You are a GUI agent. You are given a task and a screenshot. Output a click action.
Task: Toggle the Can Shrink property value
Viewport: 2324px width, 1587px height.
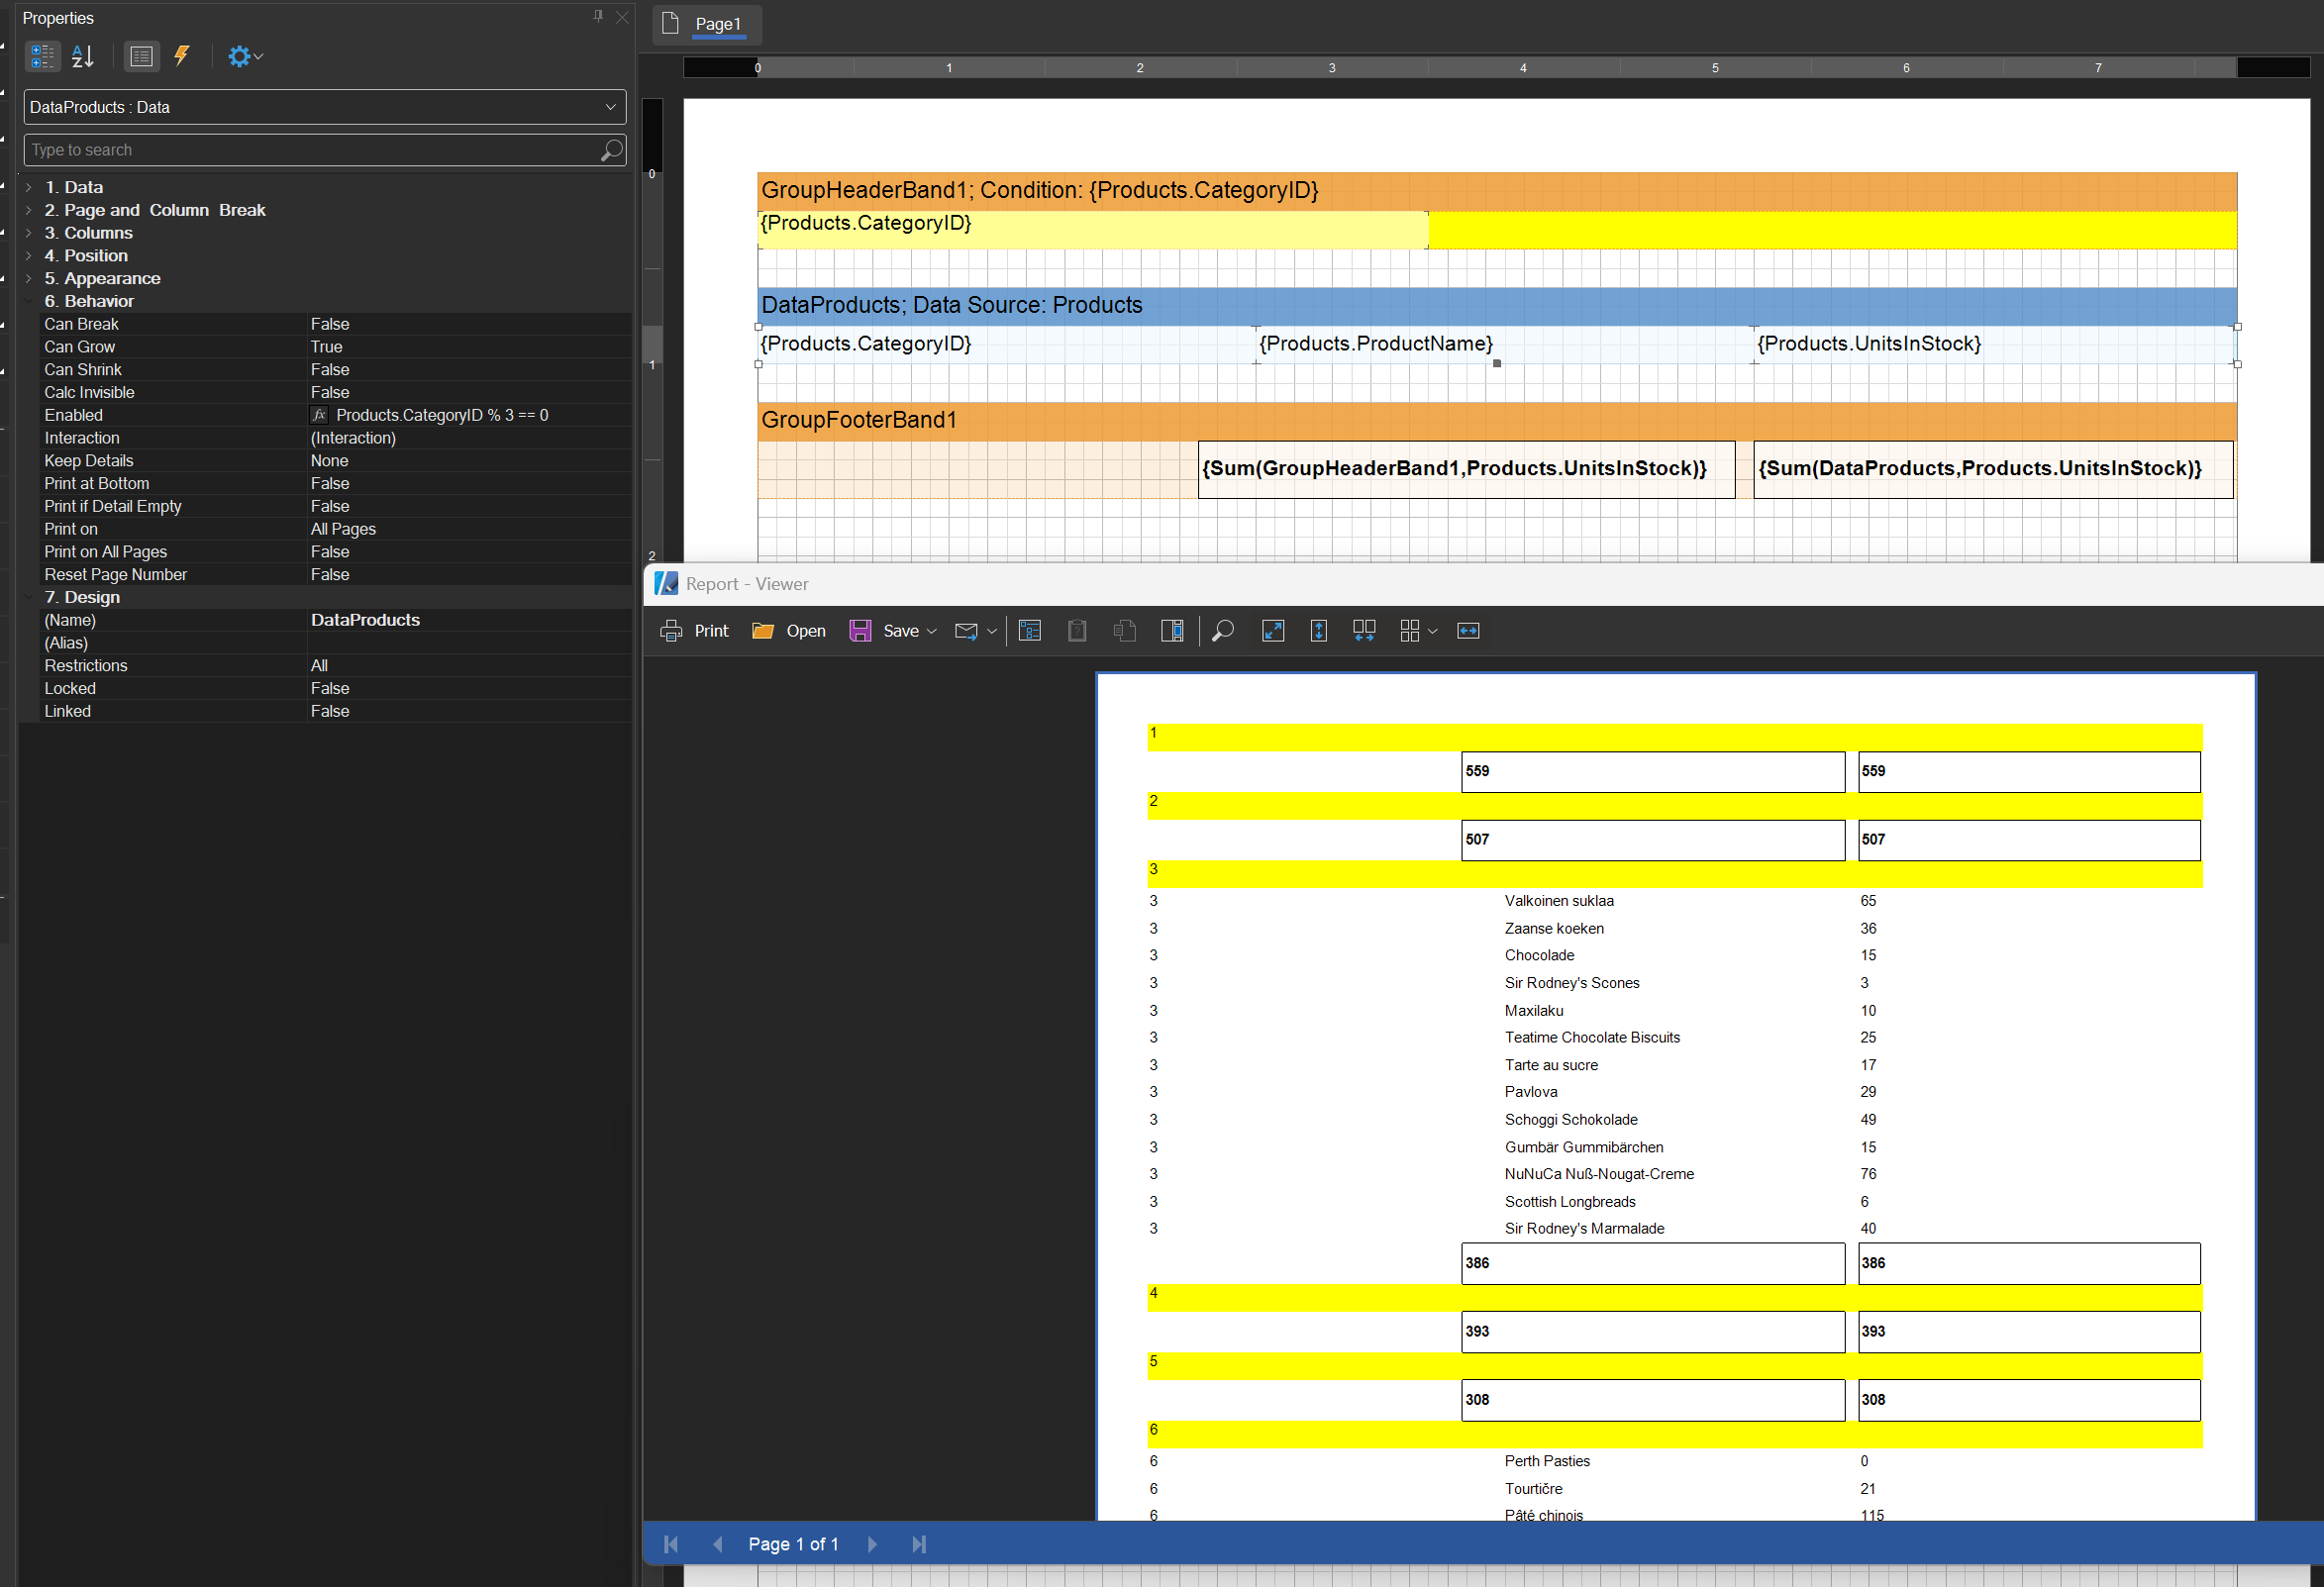468,370
